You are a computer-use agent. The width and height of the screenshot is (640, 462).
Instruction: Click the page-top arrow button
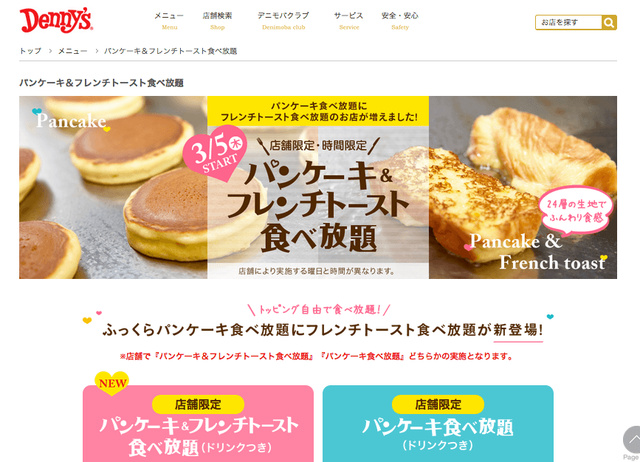click(632, 440)
